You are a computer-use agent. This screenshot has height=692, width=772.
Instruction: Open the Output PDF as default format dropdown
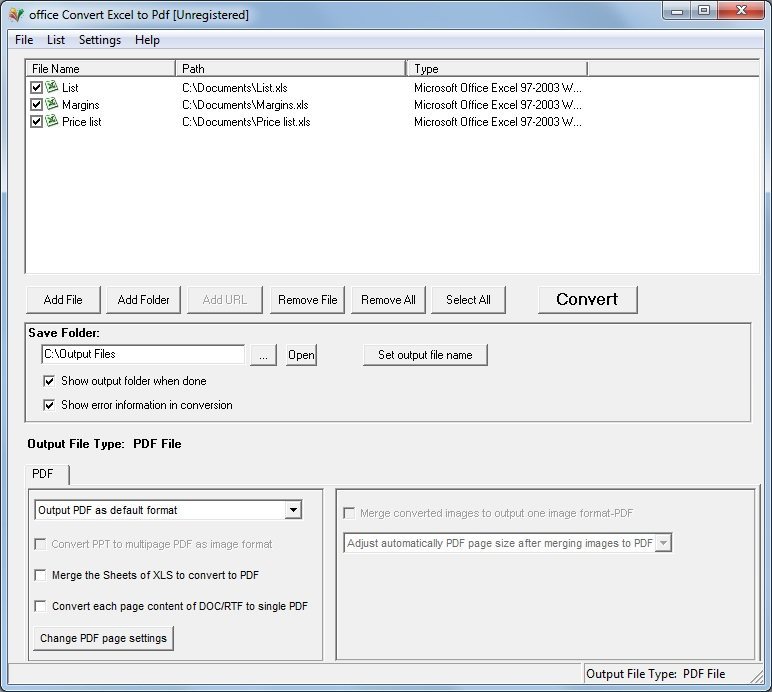[x=293, y=510]
